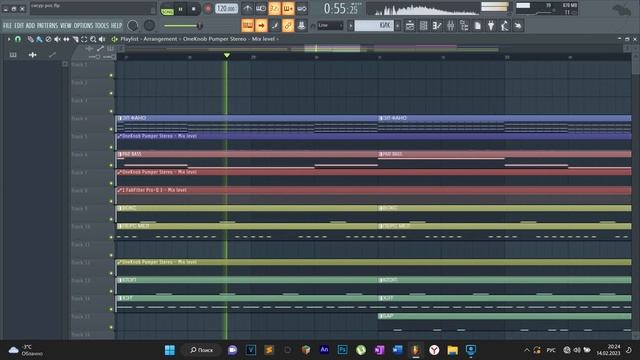Click 'OneKnob Pumper Stereo' breadcrumb in title

pos(215,39)
